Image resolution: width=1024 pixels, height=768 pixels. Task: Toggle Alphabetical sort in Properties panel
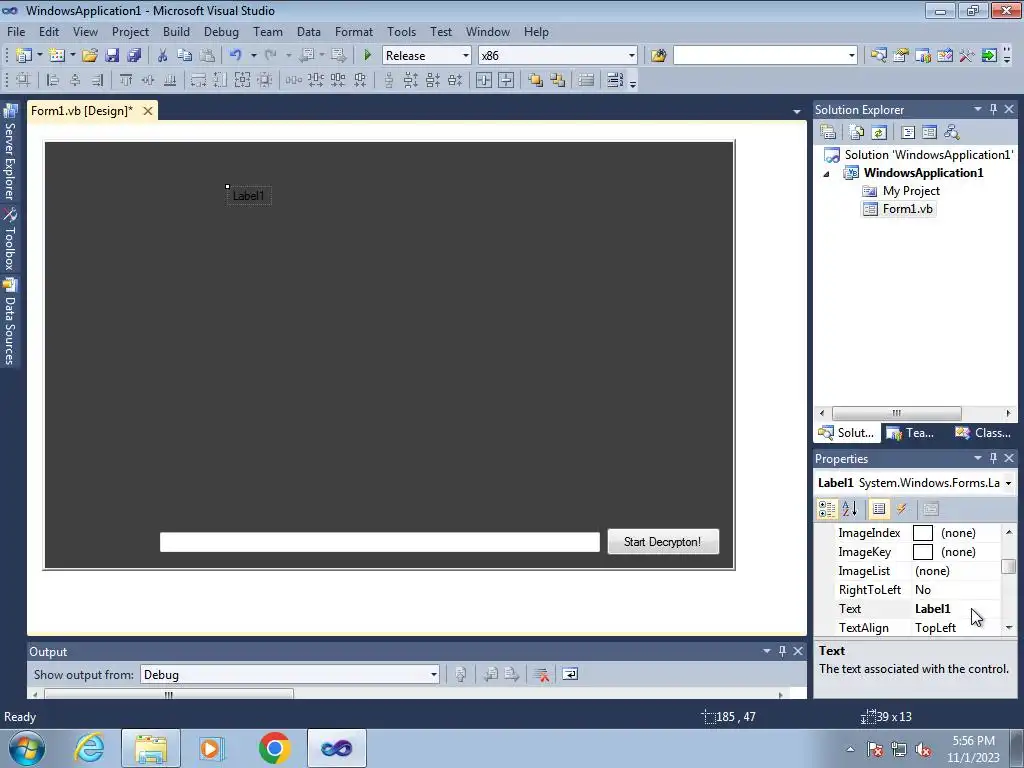point(850,509)
